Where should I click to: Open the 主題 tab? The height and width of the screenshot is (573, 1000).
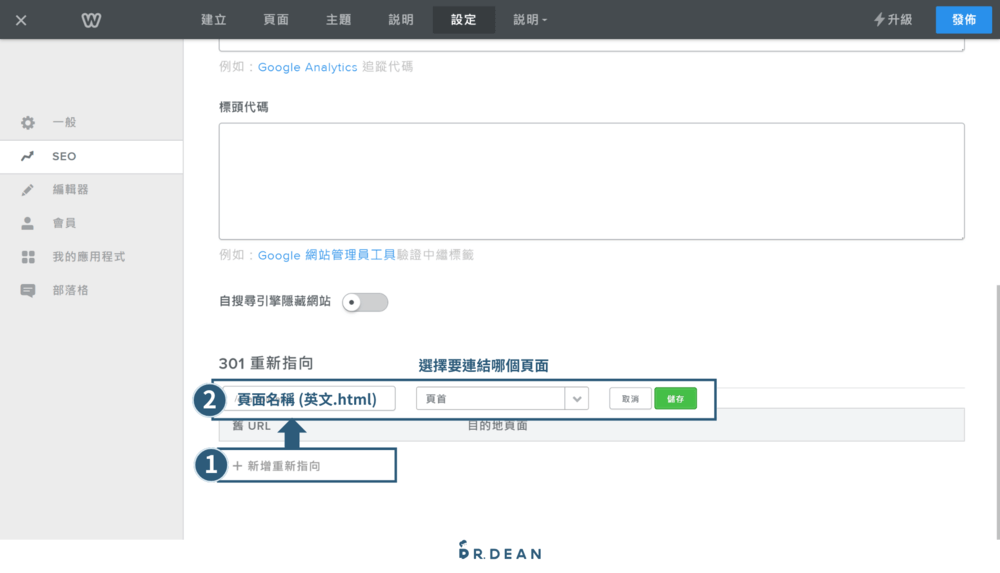pos(339,20)
